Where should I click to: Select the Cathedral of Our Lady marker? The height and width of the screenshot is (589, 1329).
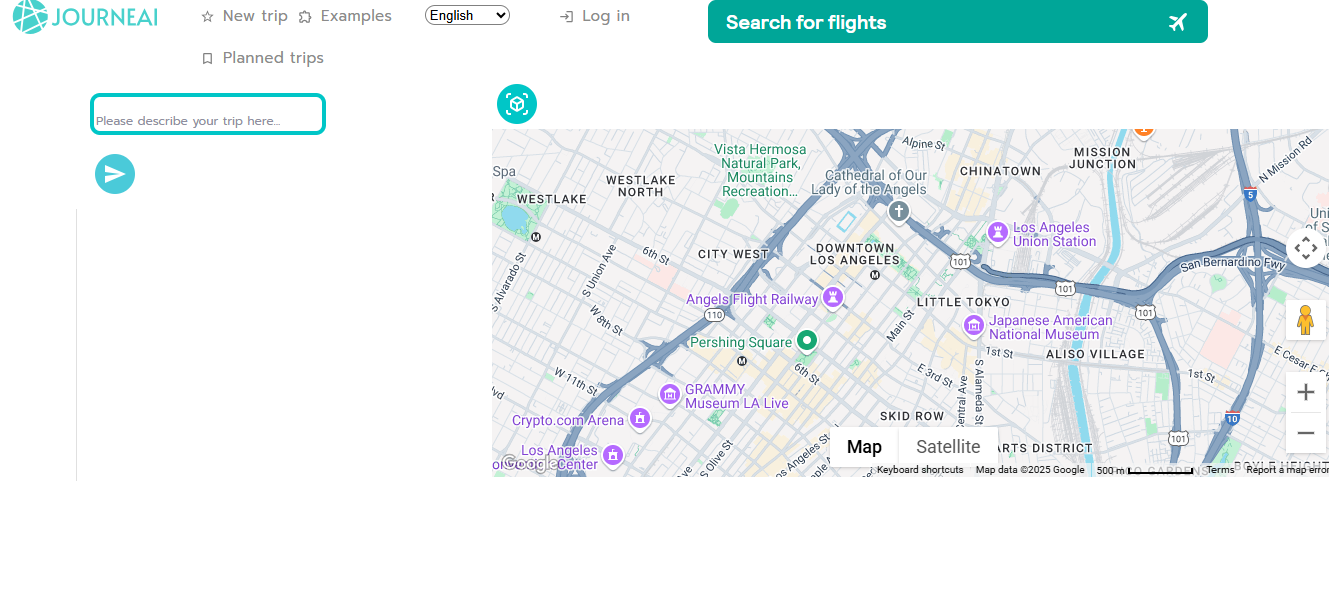coord(898,211)
